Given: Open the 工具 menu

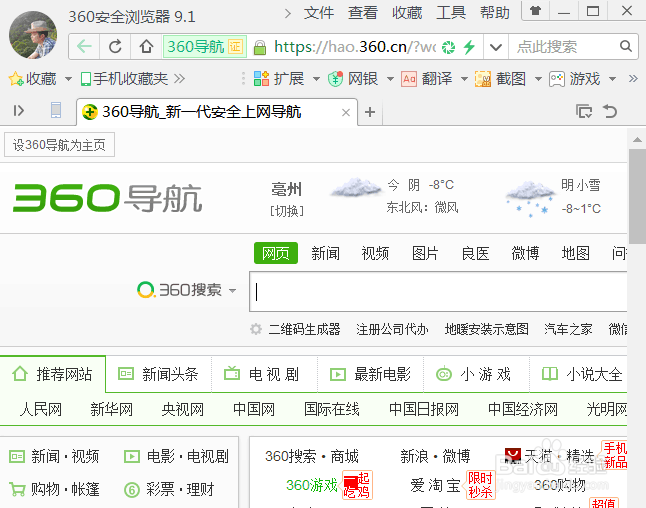Looking at the screenshot, I should click(451, 13).
